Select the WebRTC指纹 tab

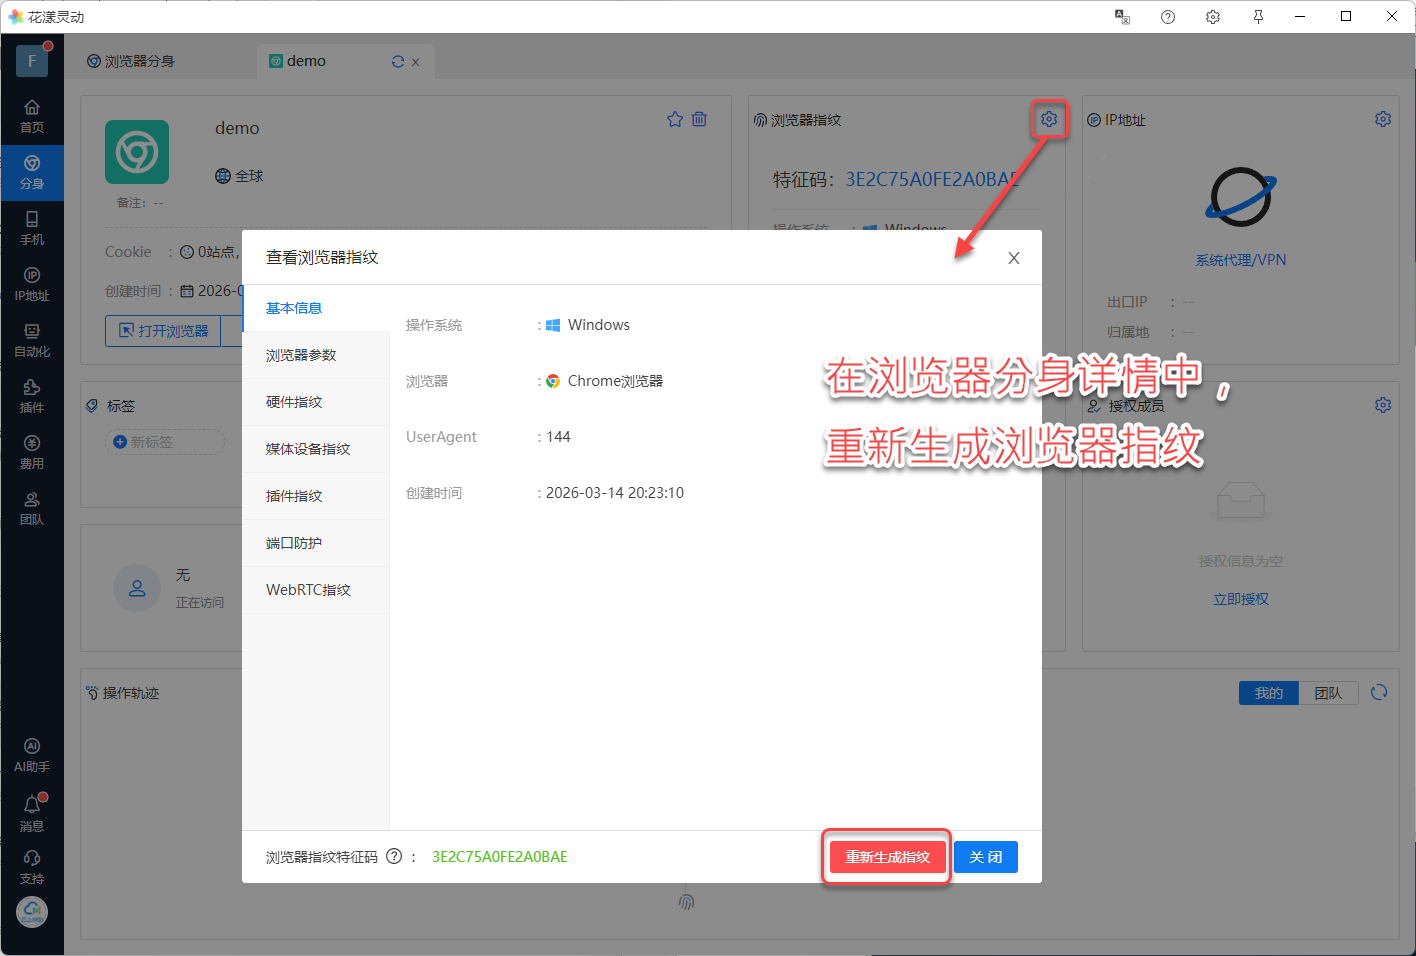tap(308, 590)
